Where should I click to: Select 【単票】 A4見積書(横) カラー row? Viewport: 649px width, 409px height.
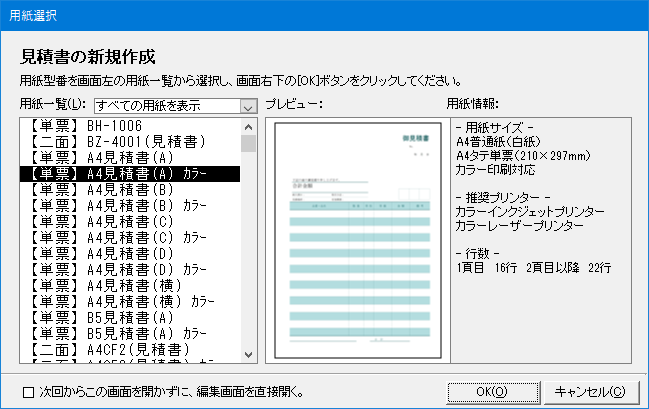pyautogui.click(x=130, y=302)
